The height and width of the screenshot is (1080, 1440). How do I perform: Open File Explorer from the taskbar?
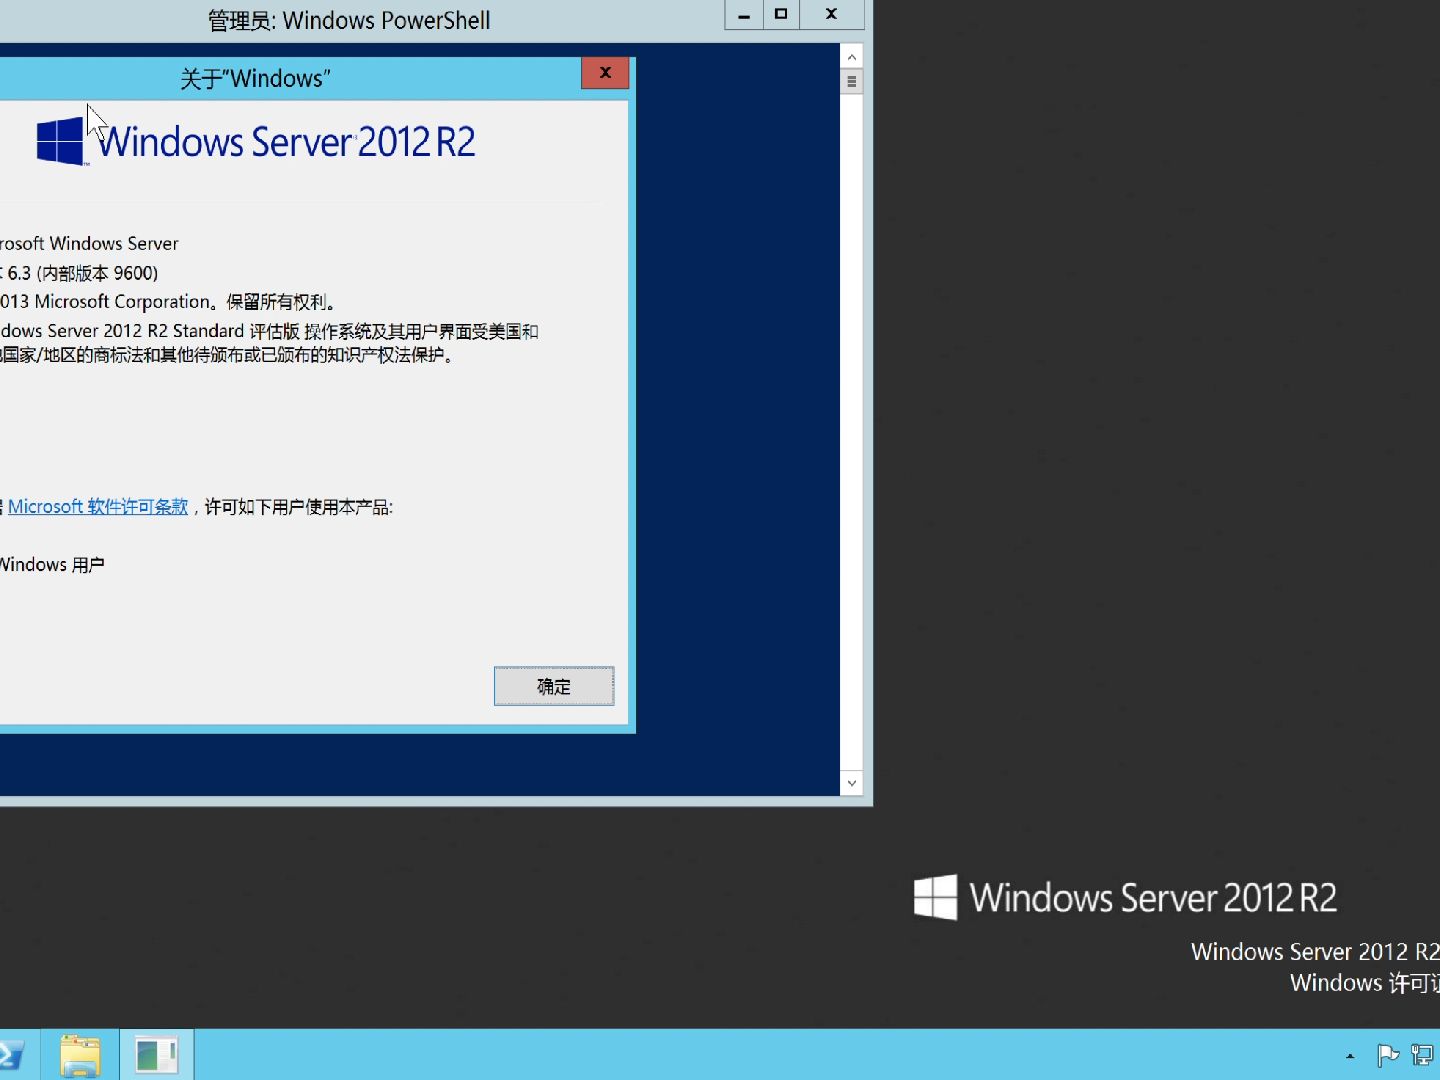(x=80, y=1055)
